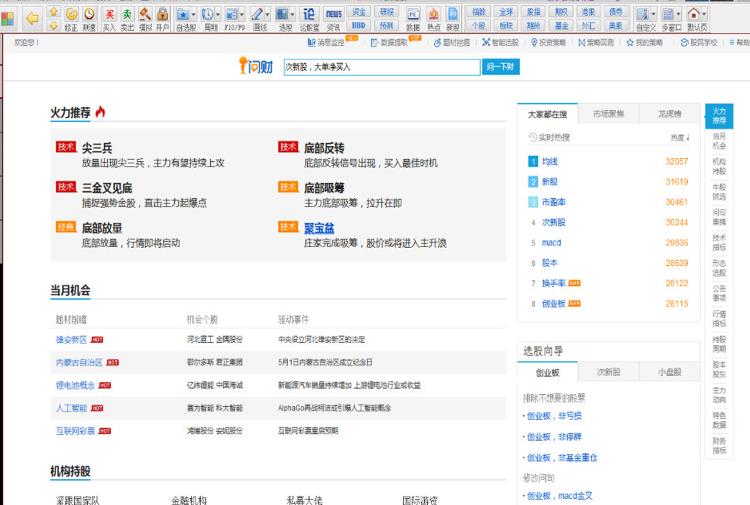Click the 数据 toolbar icon
750x505 pixels.
coord(413,17)
